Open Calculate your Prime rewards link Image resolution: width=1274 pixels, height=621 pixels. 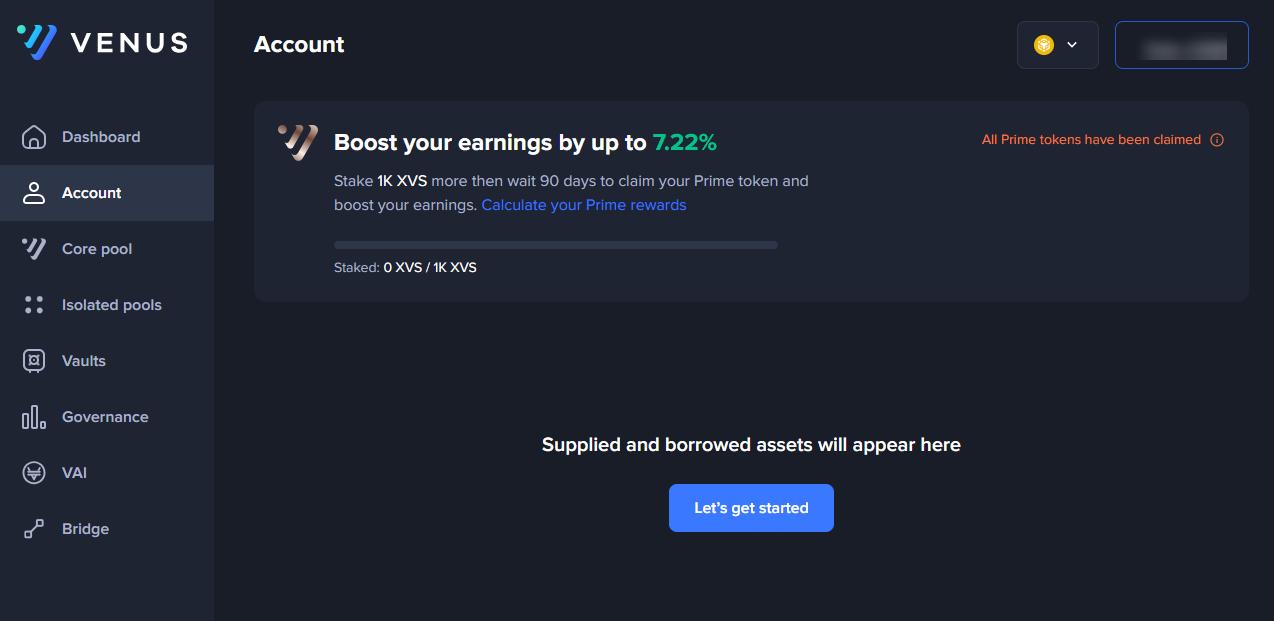click(x=584, y=205)
